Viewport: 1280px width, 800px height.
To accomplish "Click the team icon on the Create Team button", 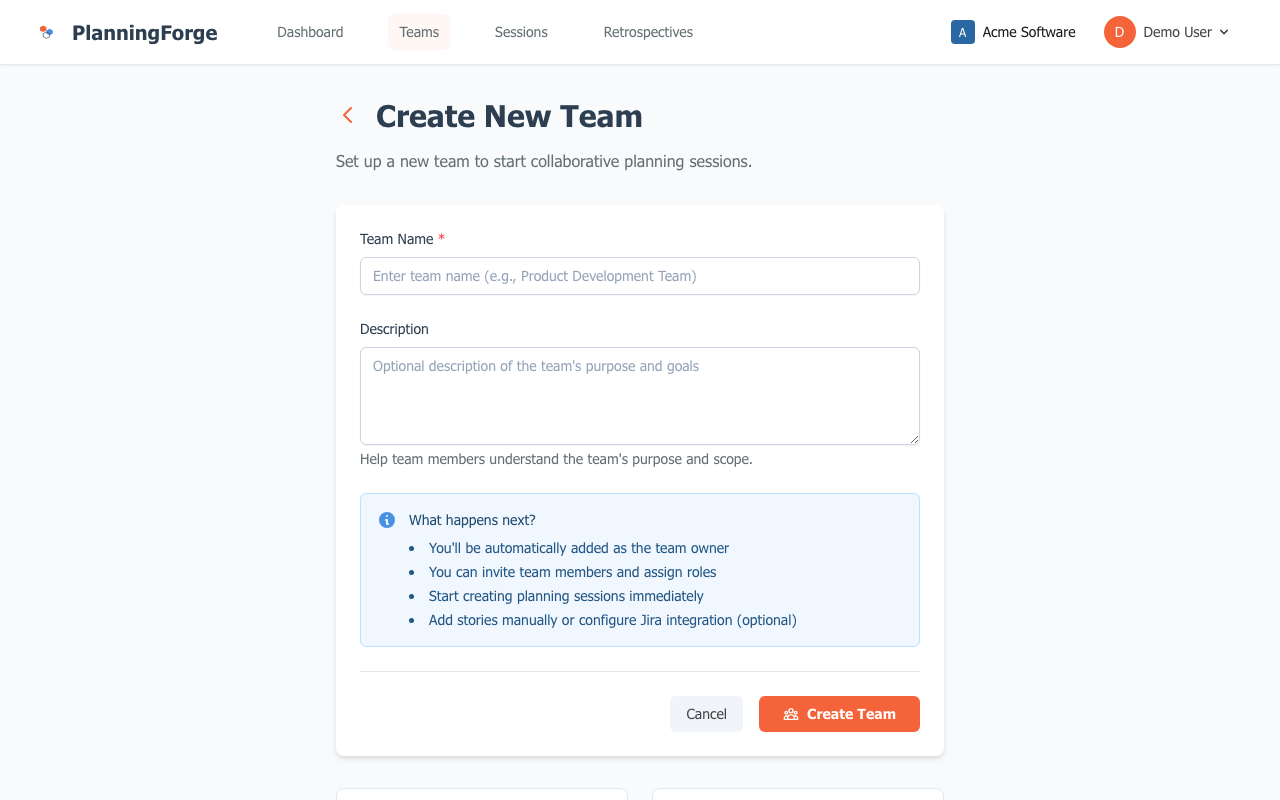I will click(x=791, y=713).
